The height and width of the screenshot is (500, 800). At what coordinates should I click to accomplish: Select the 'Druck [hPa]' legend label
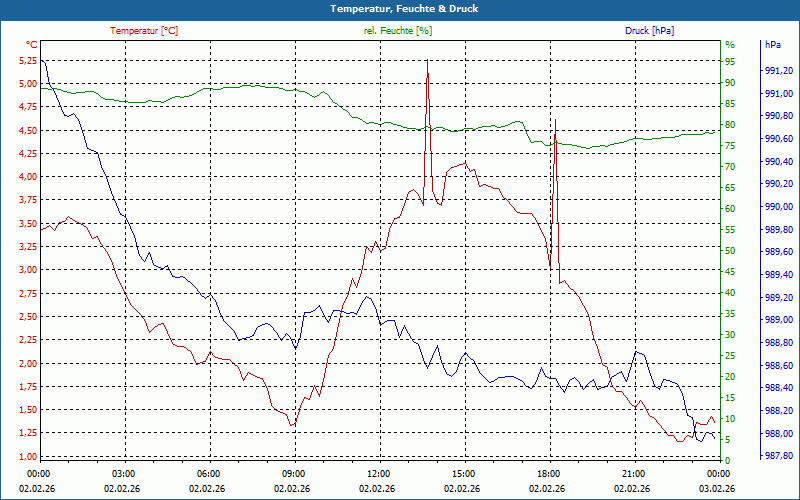point(649,31)
